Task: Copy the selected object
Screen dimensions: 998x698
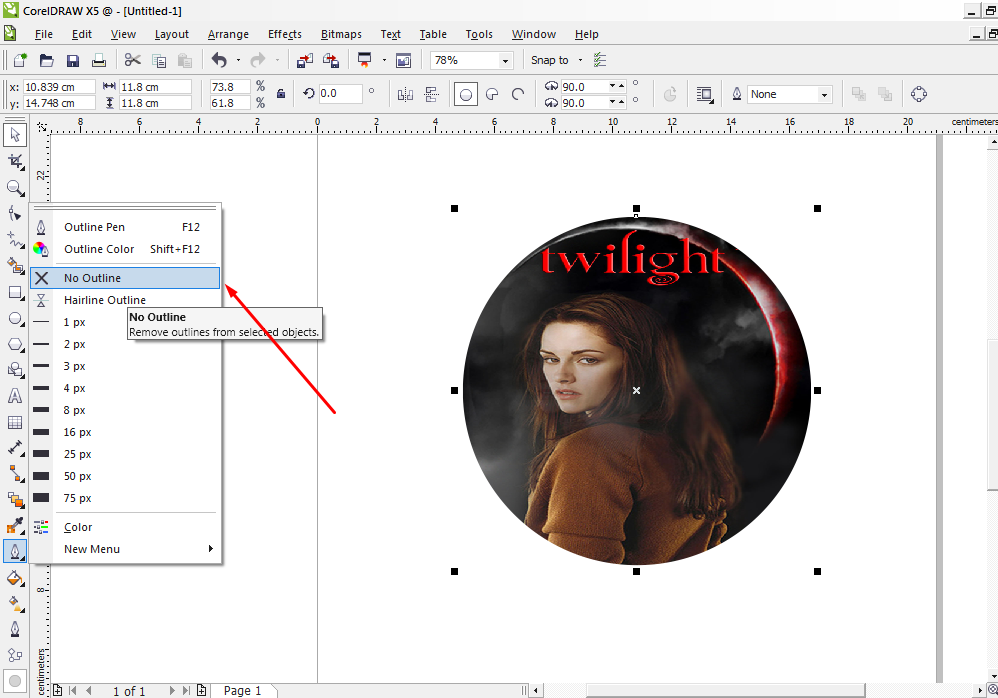Action: point(159,60)
